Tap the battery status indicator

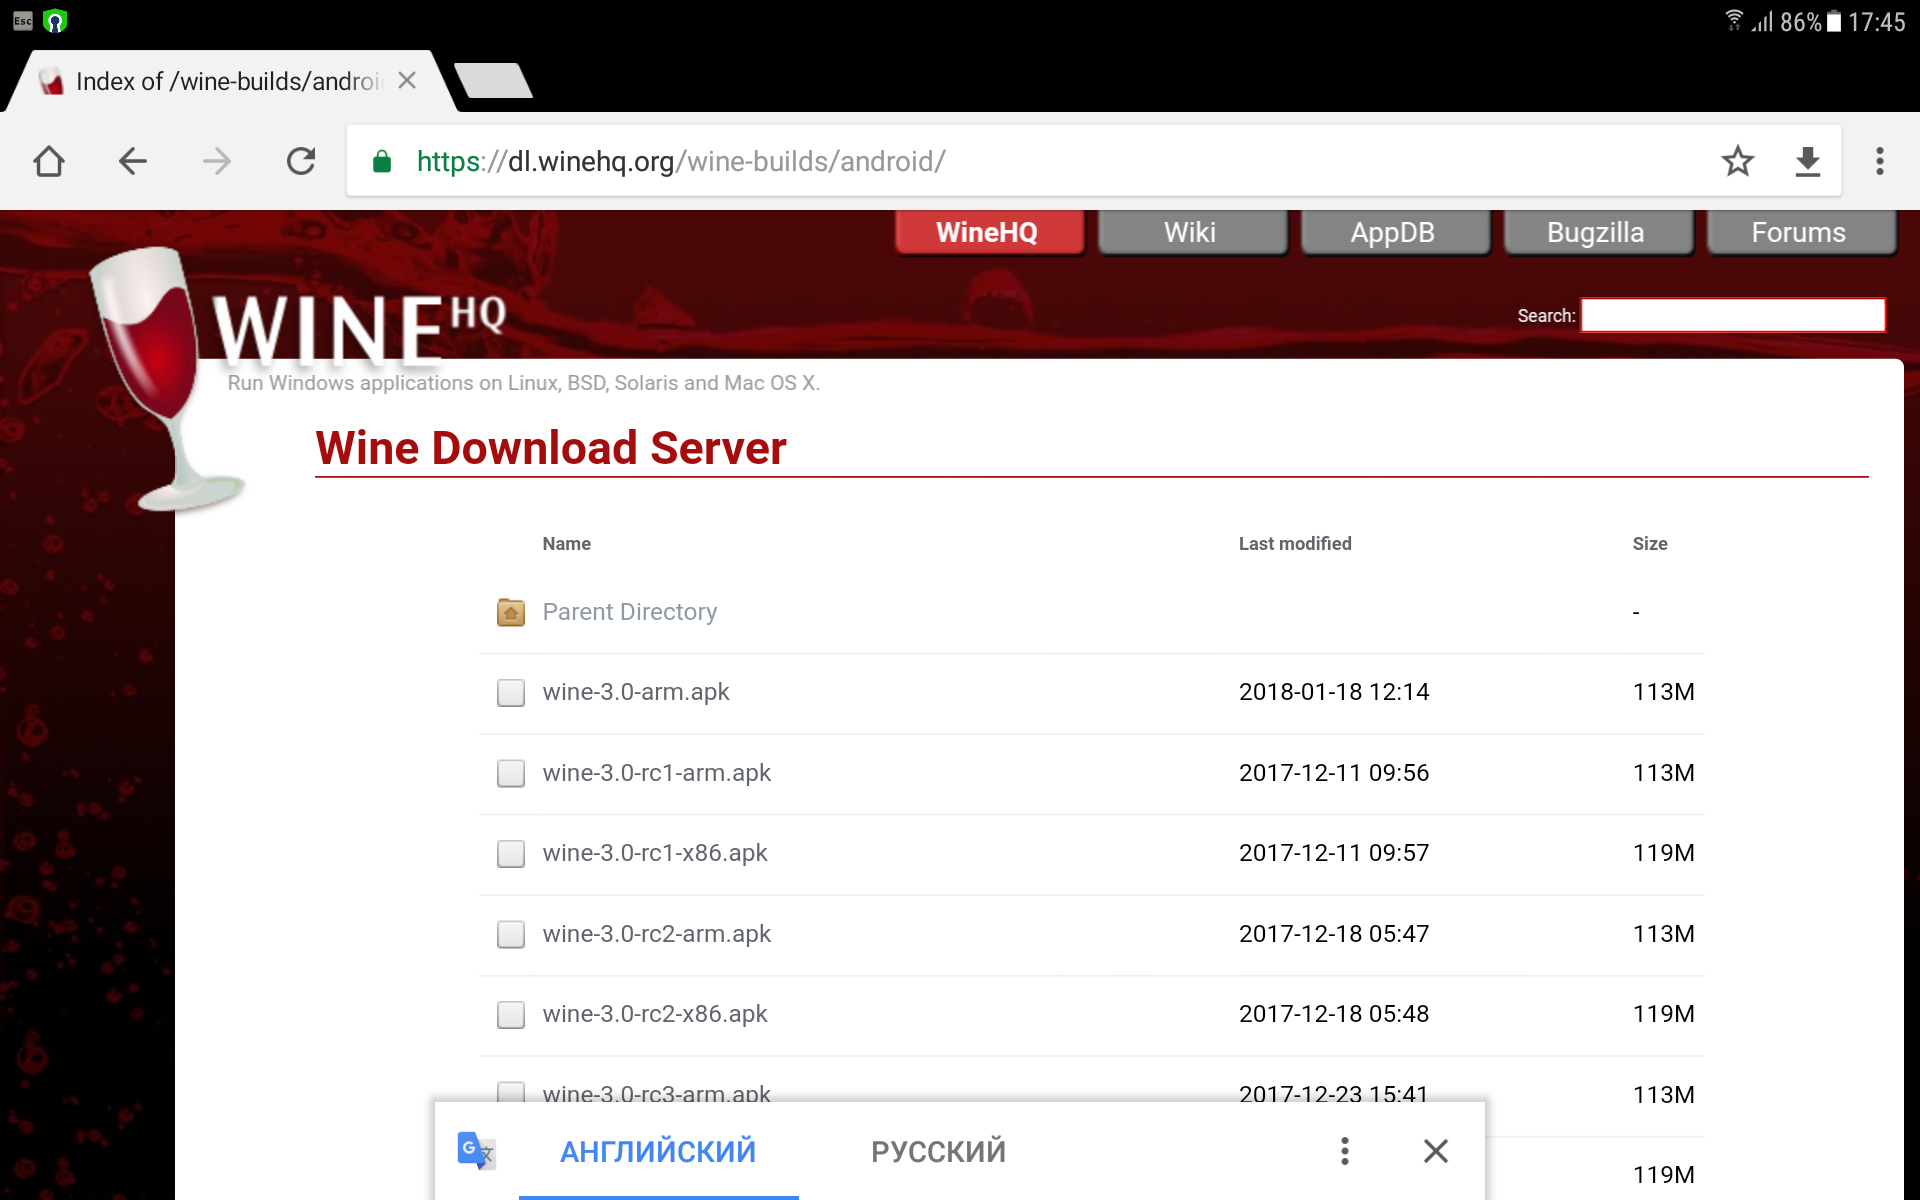coord(1834,21)
